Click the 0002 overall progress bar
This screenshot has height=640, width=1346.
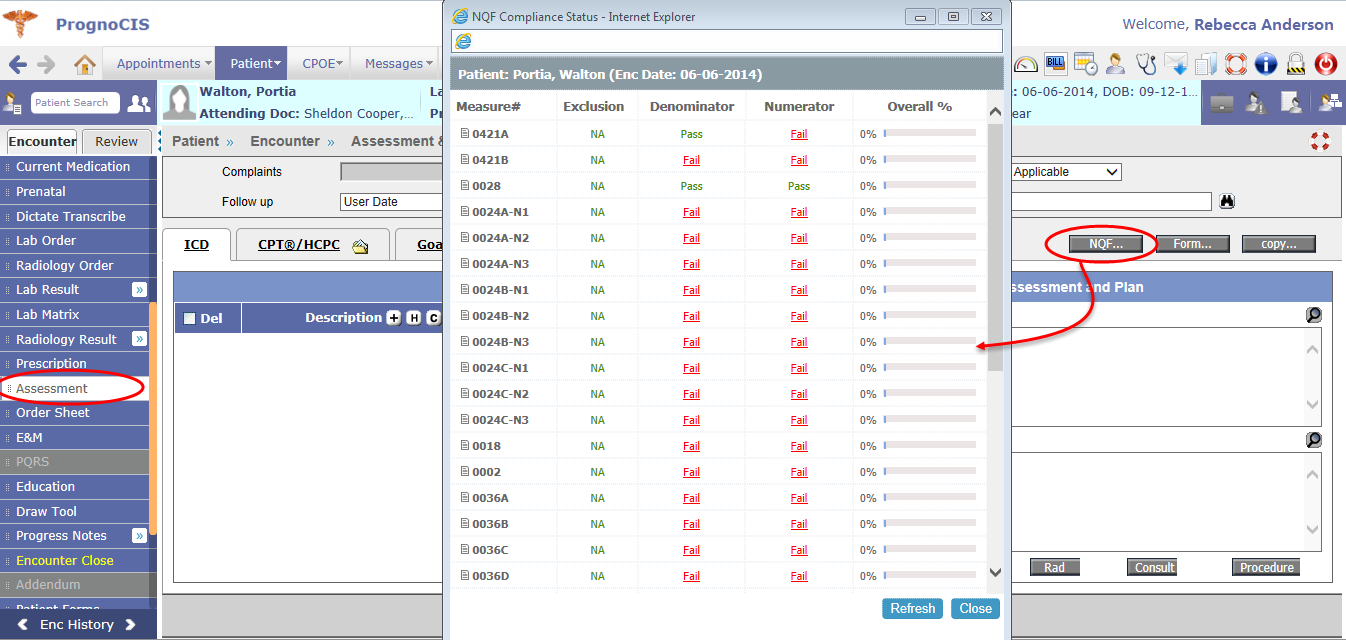tap(929, 471)
